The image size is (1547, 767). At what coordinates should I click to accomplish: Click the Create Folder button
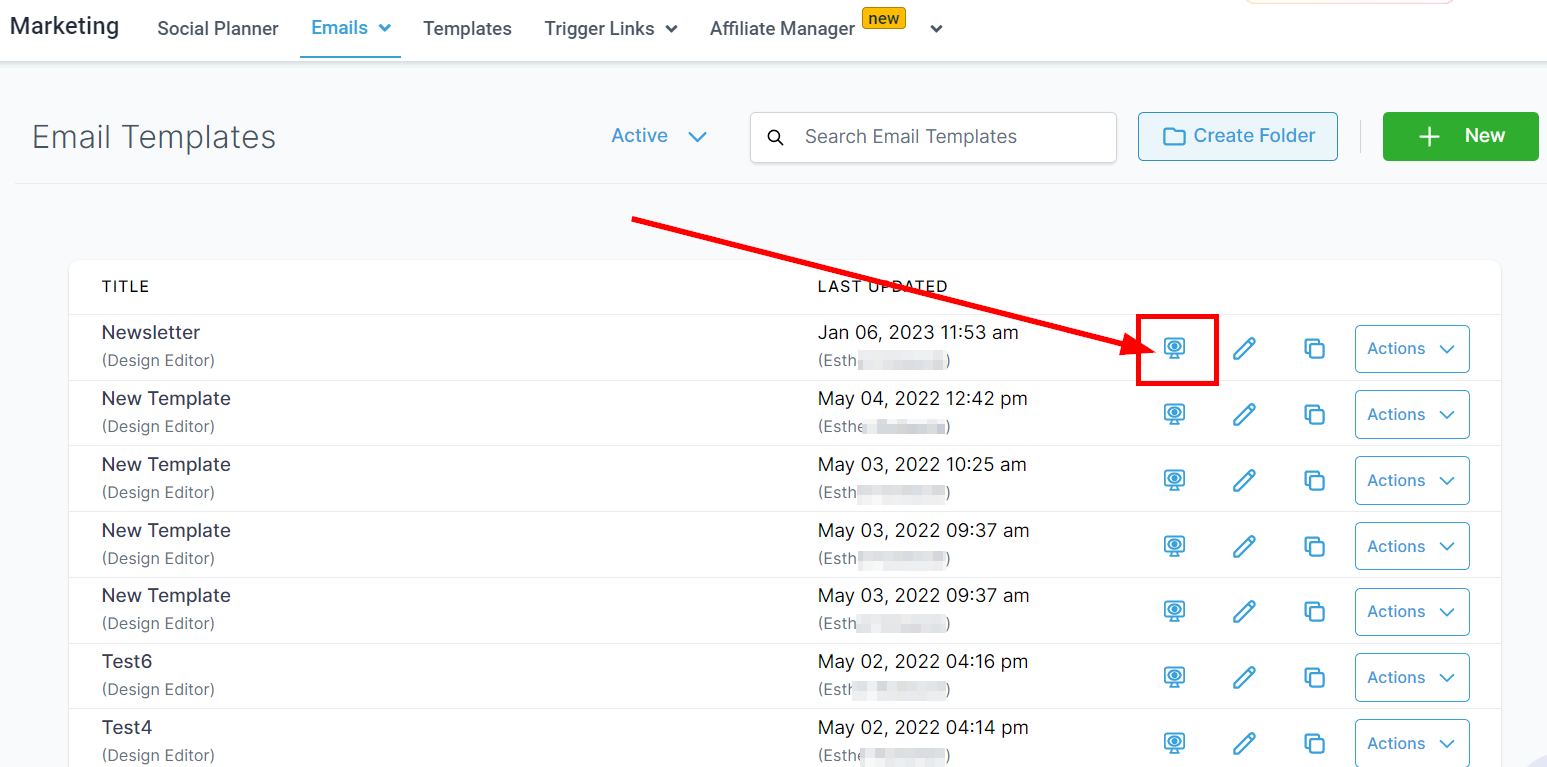[x=1237, y=136]
